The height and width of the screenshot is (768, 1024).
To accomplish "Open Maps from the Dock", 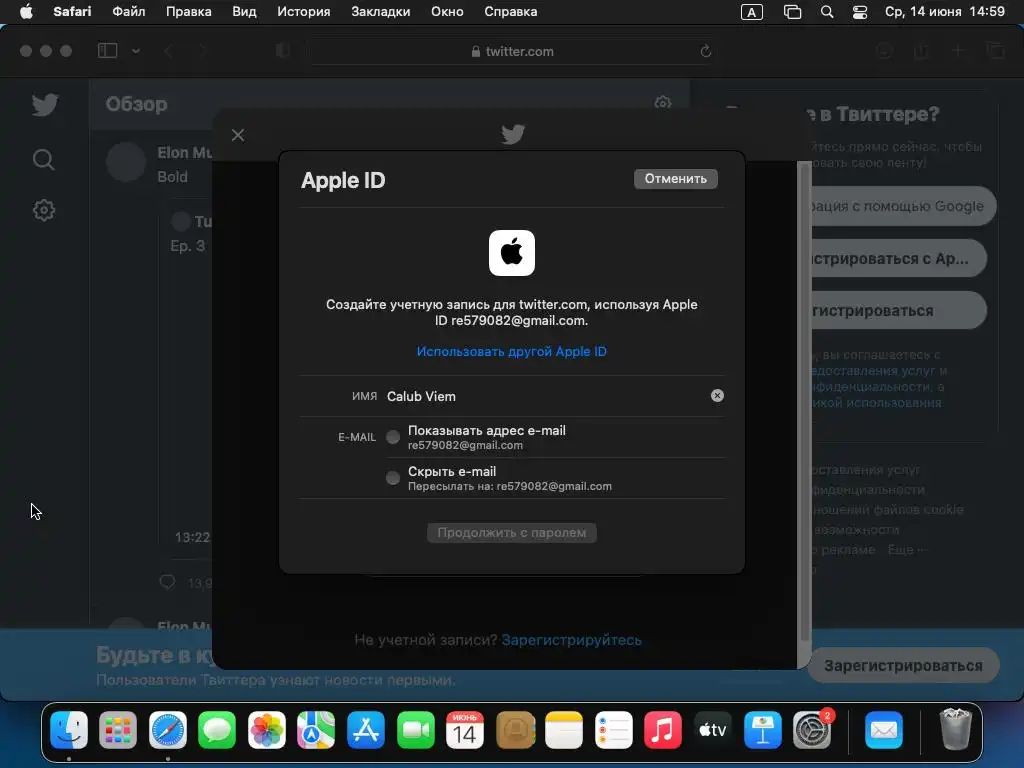I will tap(316, 729).
